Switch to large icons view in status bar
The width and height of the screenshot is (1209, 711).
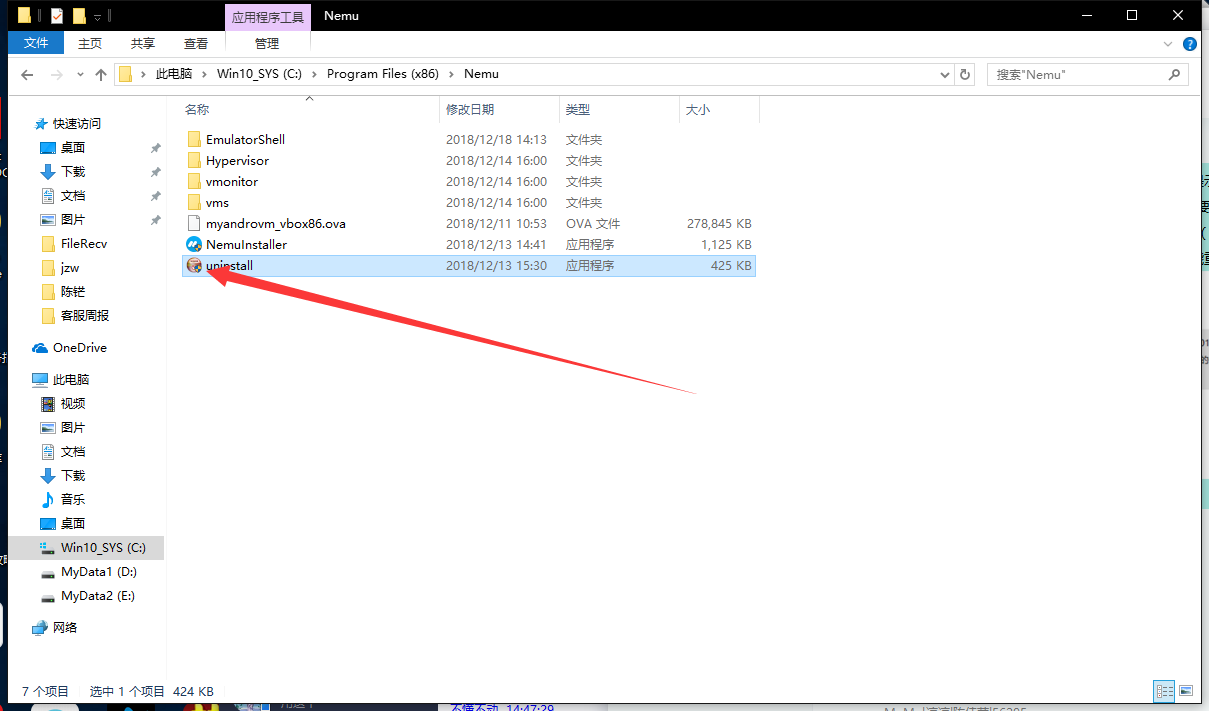(1186, 691)
